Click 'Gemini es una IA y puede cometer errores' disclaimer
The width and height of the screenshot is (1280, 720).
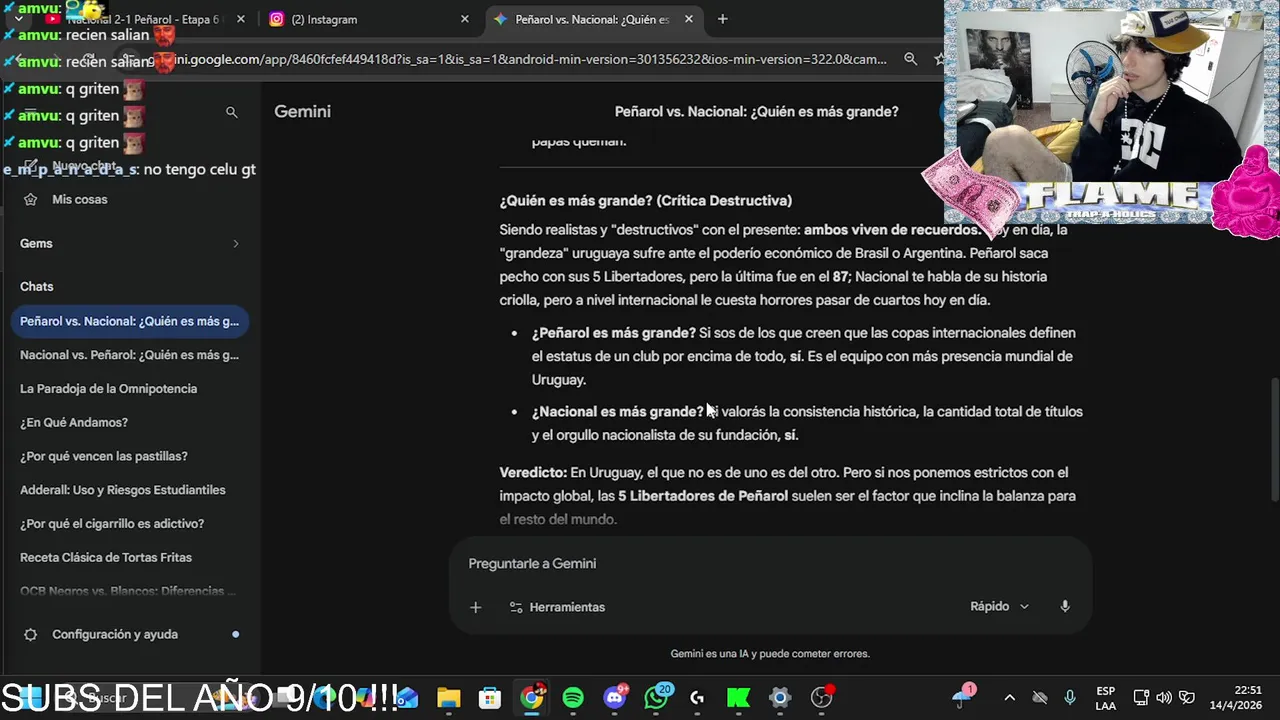click(x=770, y=654)
